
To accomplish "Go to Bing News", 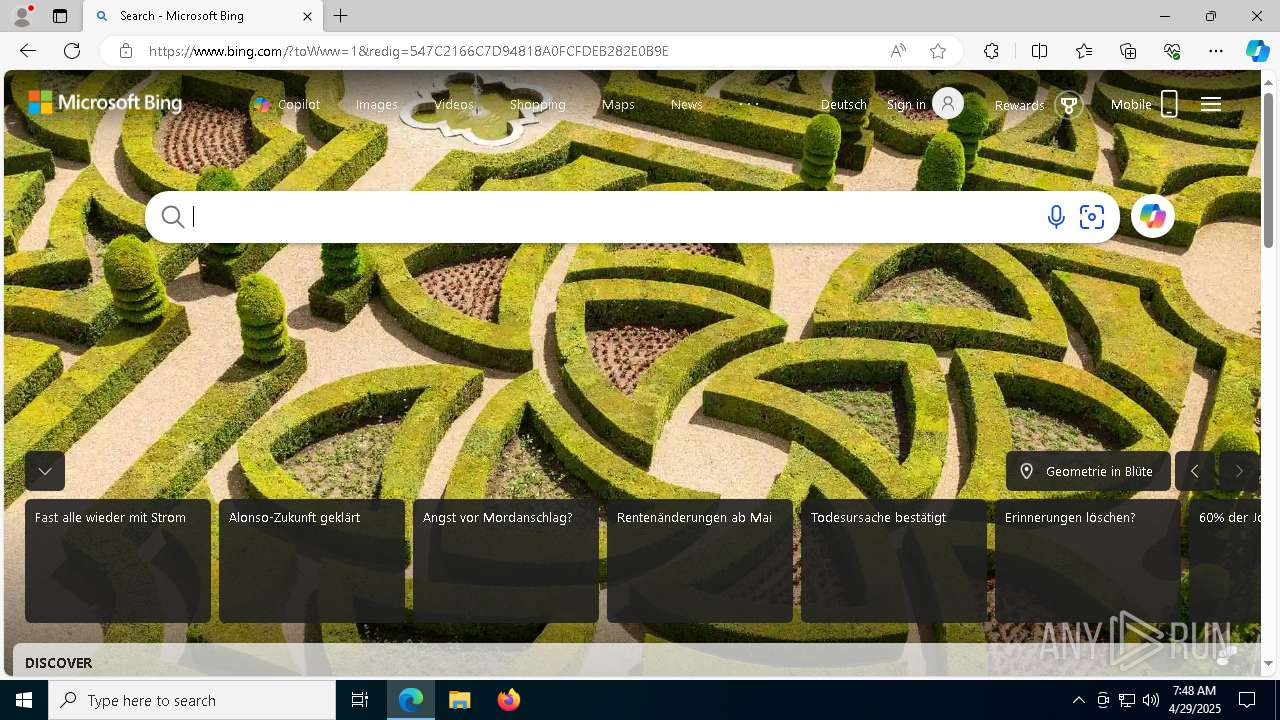I will tap(687, 104).
